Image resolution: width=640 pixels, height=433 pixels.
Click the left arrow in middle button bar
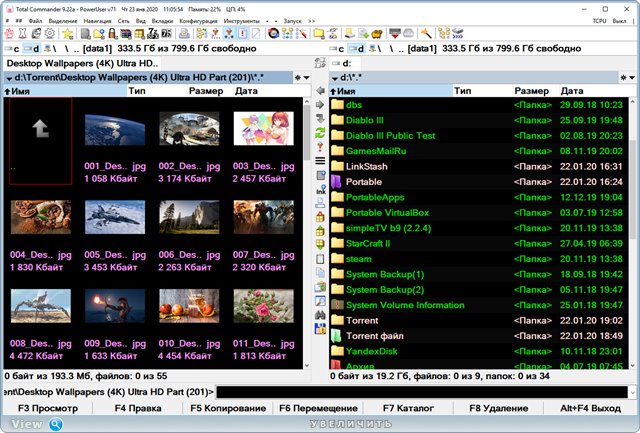coord(320,91)
